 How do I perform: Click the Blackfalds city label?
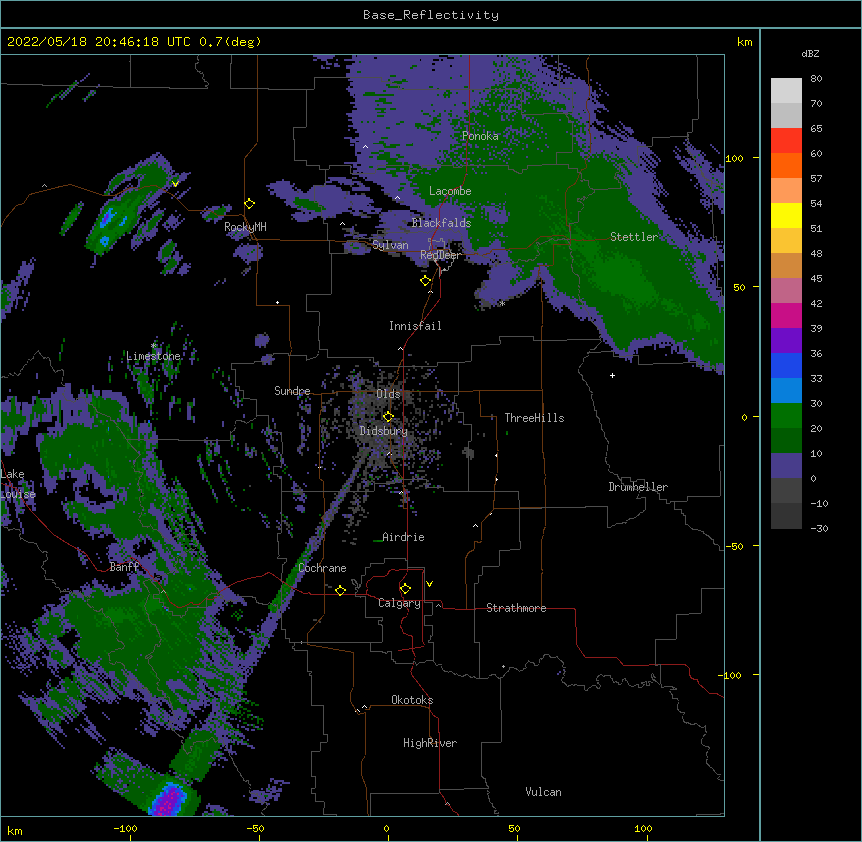[441, 223]
